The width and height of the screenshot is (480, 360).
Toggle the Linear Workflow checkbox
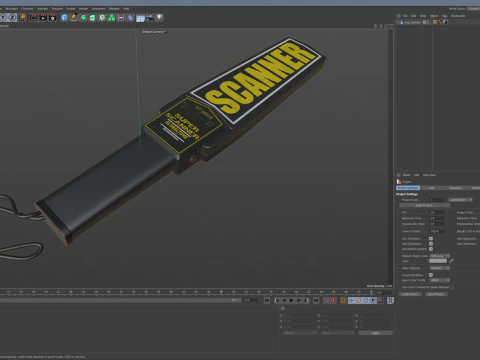tap(431, 275)
